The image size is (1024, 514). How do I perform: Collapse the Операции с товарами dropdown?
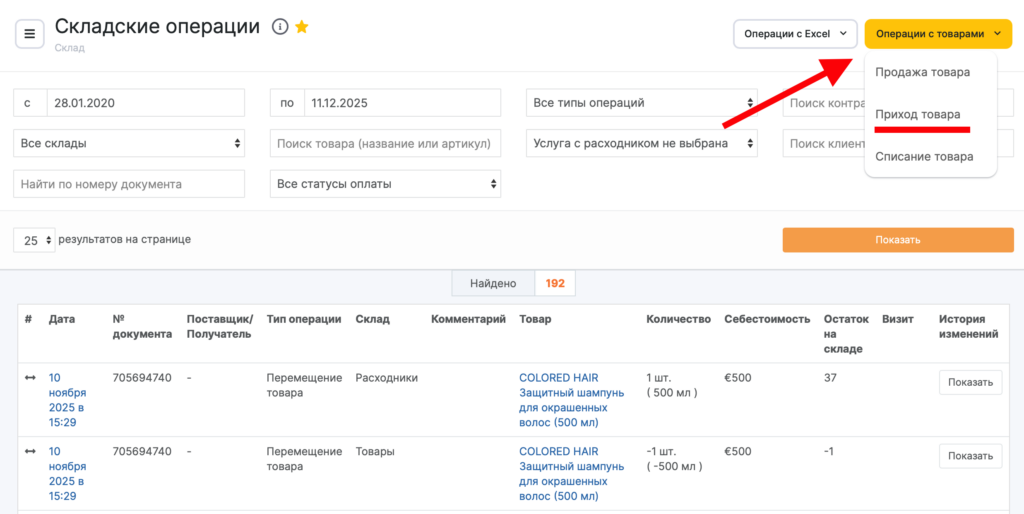937,34
